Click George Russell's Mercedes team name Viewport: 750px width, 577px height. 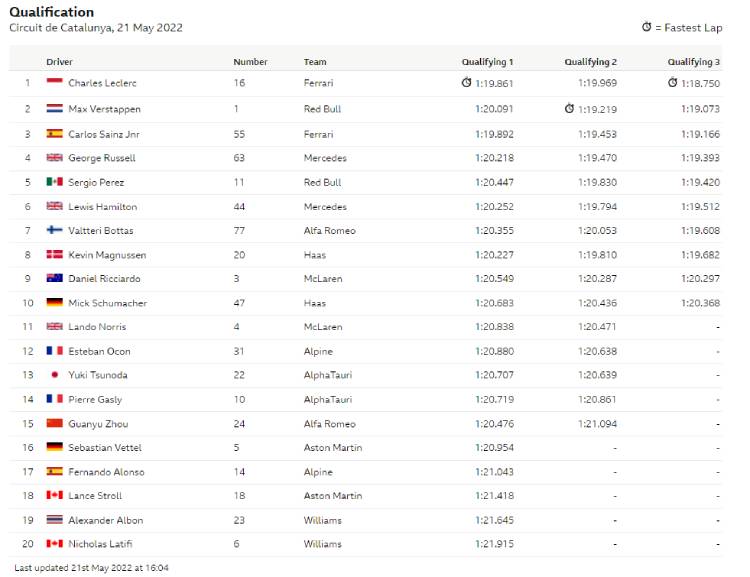click(x=325, y=158)
